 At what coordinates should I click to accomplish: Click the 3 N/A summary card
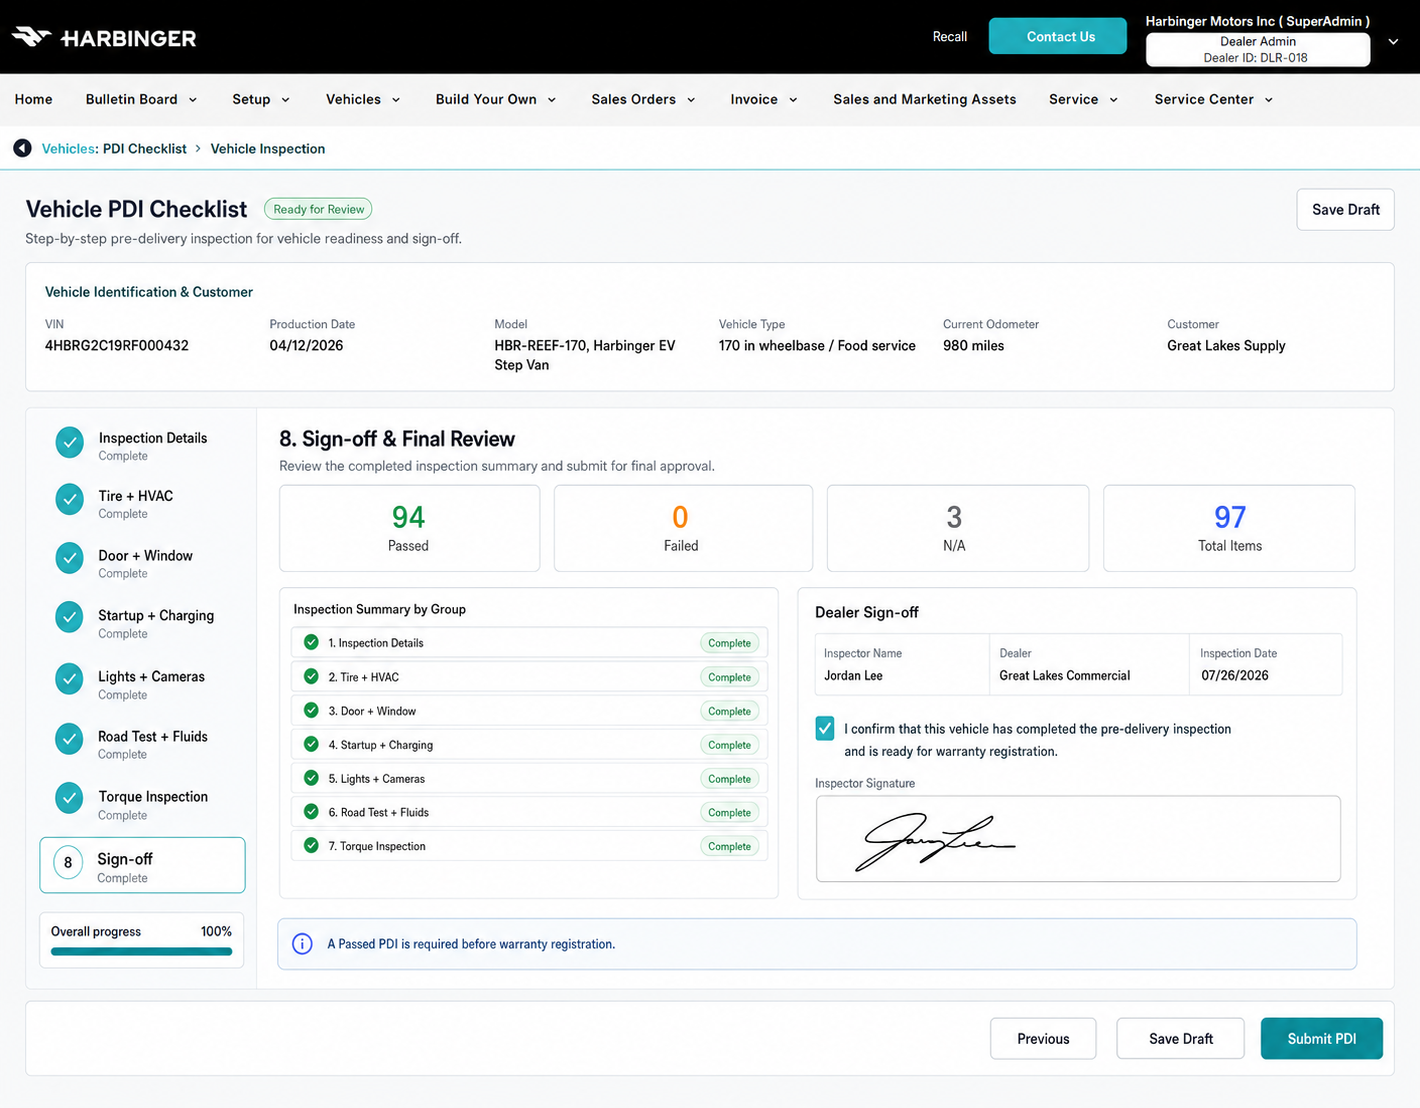click(x=957, y=528)
